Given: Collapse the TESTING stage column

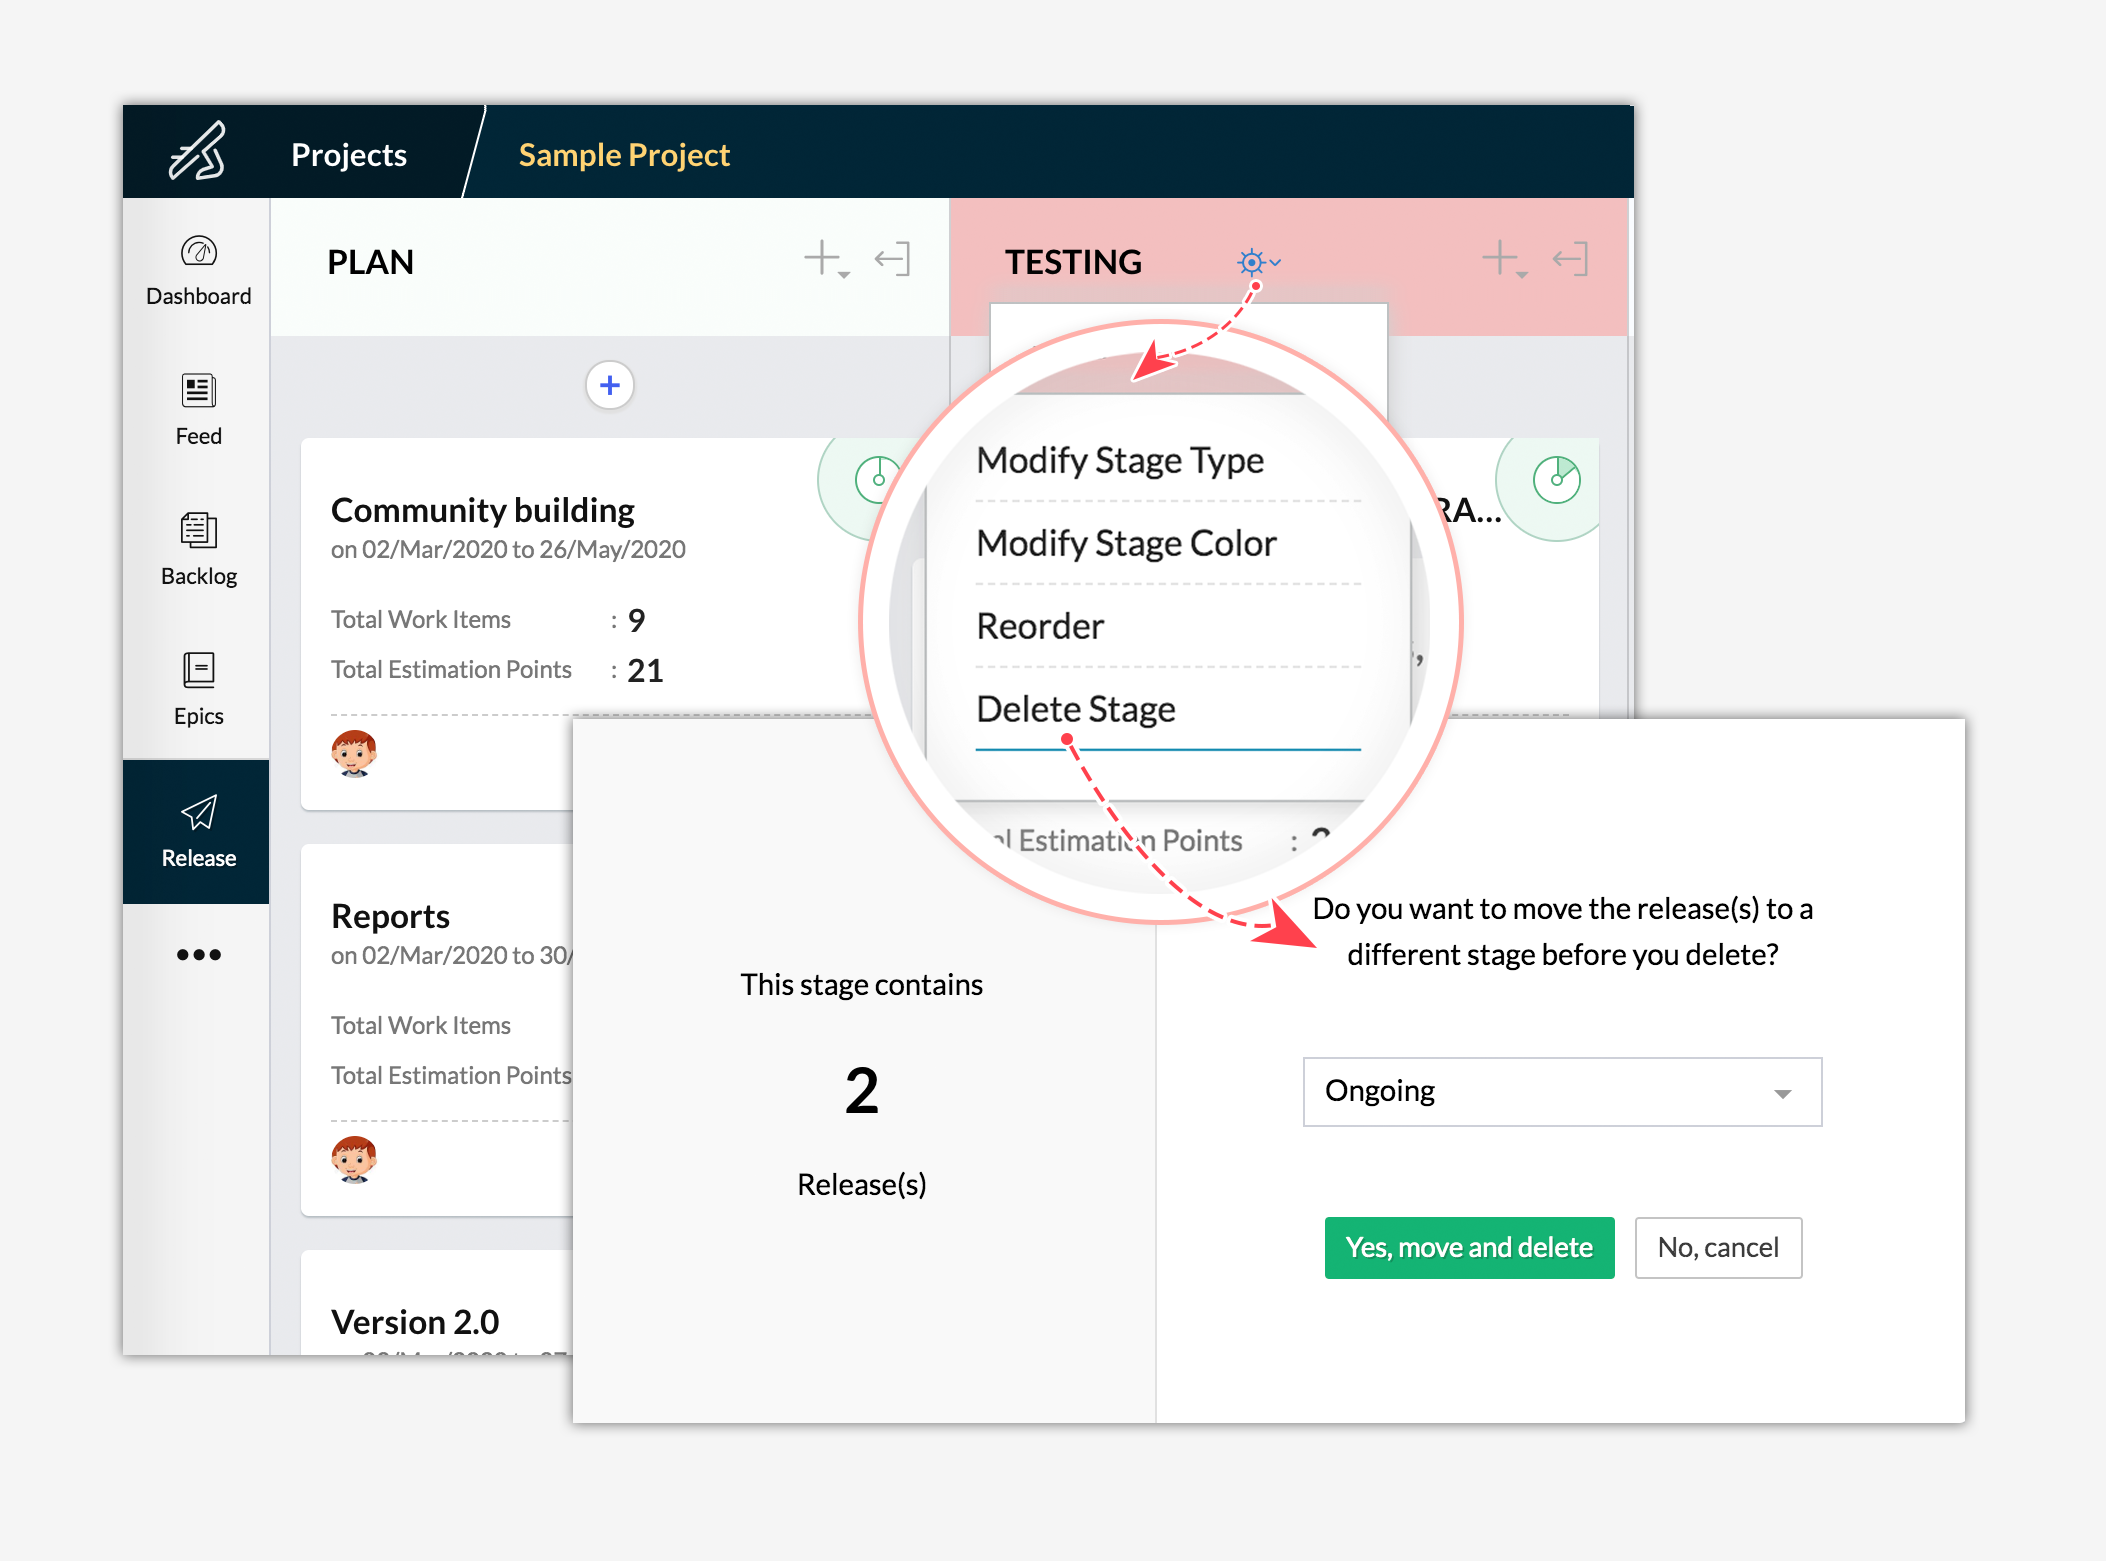Looking at the screenshot, I should pyautogui.click(x=1569, y=259).
